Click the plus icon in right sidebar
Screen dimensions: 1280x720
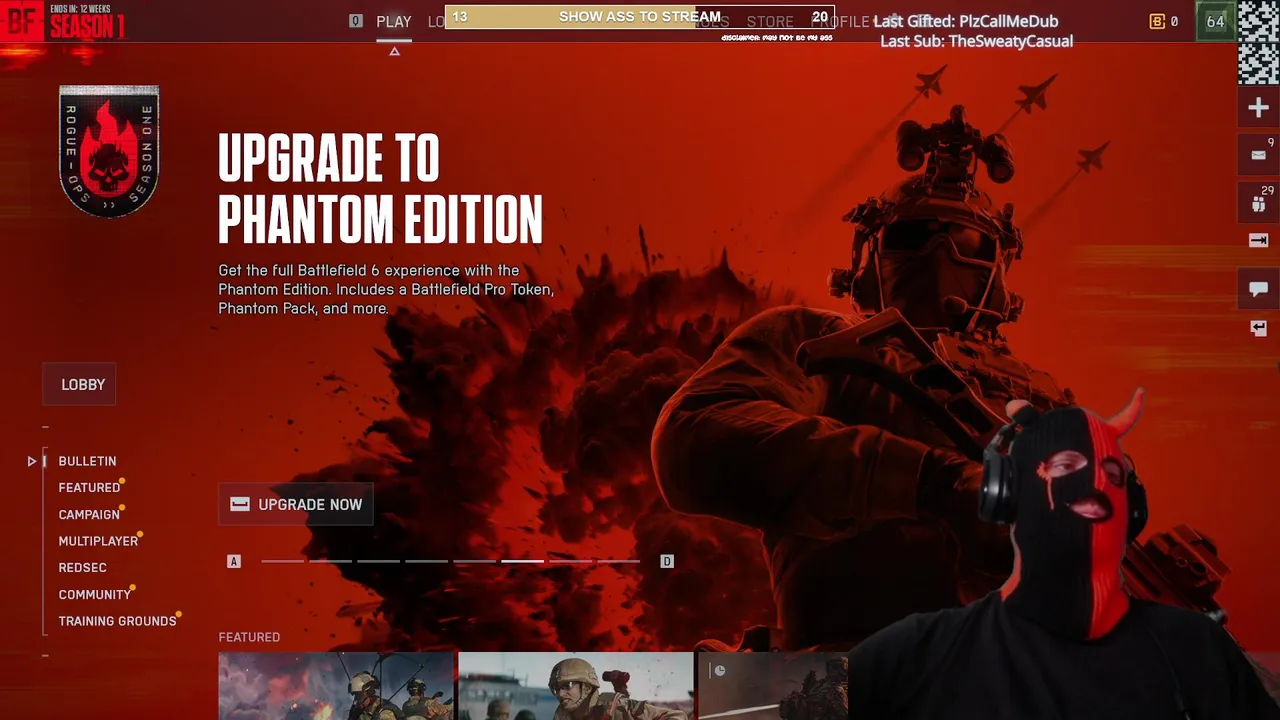point(1258,107)
